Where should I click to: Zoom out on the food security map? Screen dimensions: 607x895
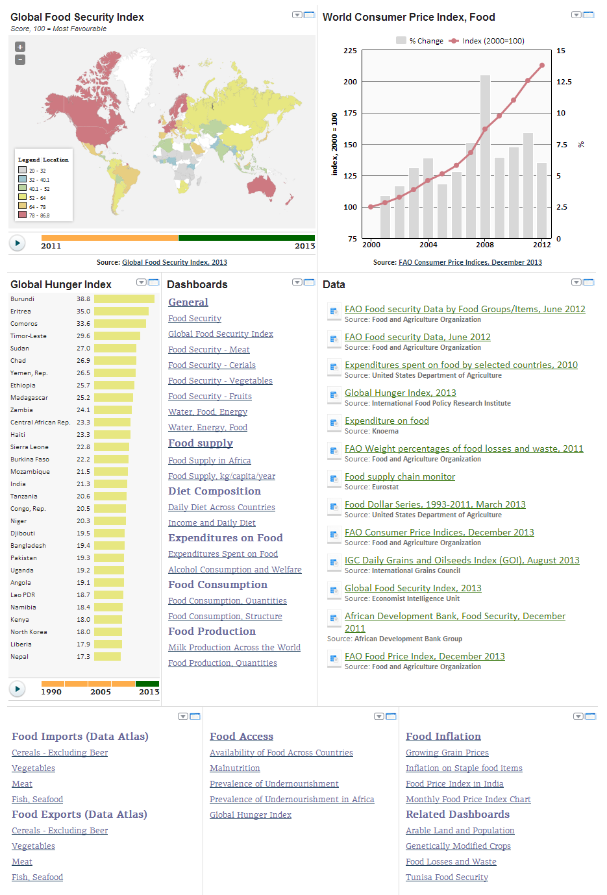pyautogui.click(x=20, y=59)
